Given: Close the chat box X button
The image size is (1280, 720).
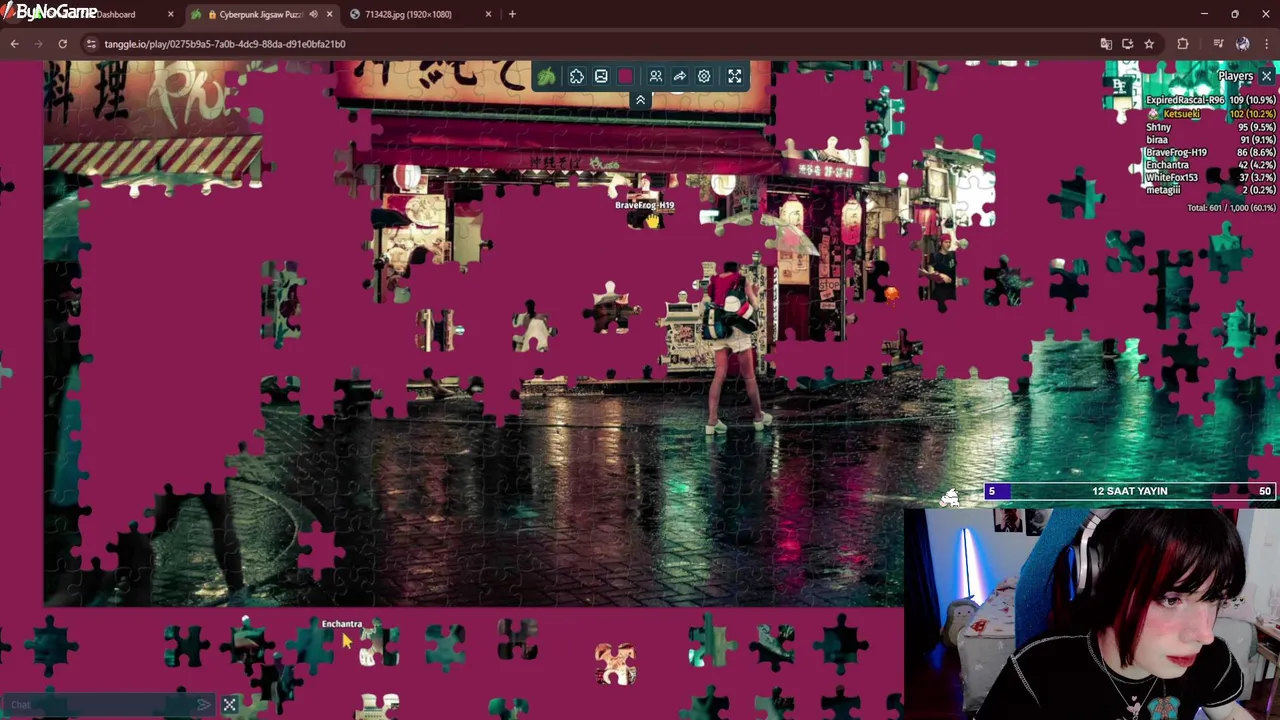Looking at the screenshot, I should pos(229,705).
